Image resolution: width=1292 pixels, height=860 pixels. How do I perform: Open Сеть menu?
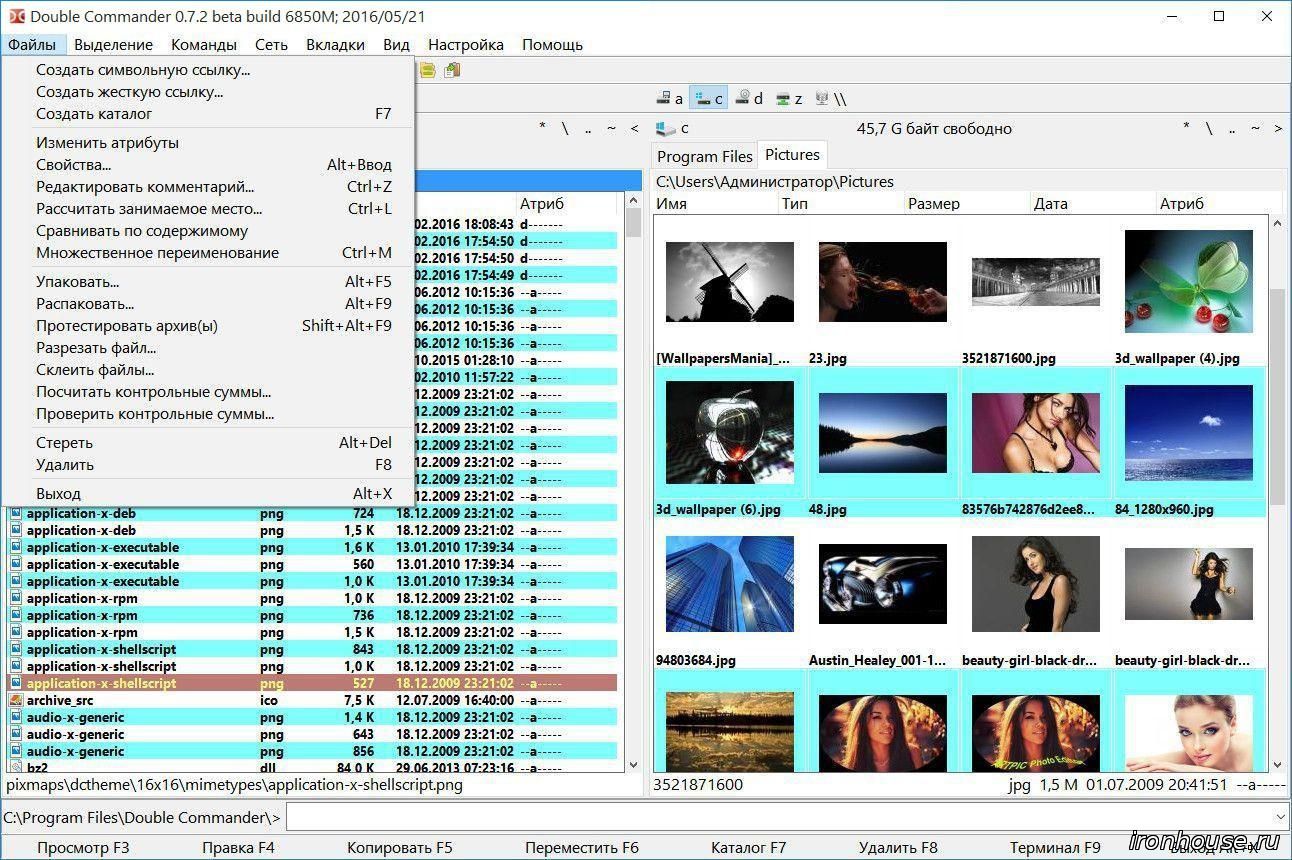point(271,44)
